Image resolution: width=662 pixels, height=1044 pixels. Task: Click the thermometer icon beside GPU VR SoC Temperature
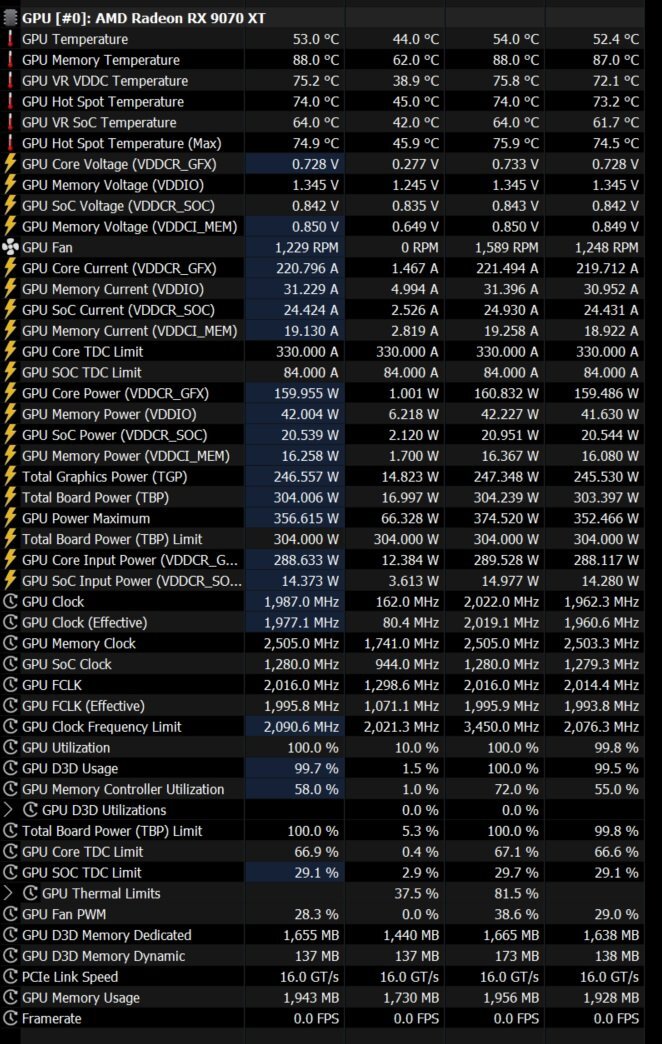tap(10, 123)
